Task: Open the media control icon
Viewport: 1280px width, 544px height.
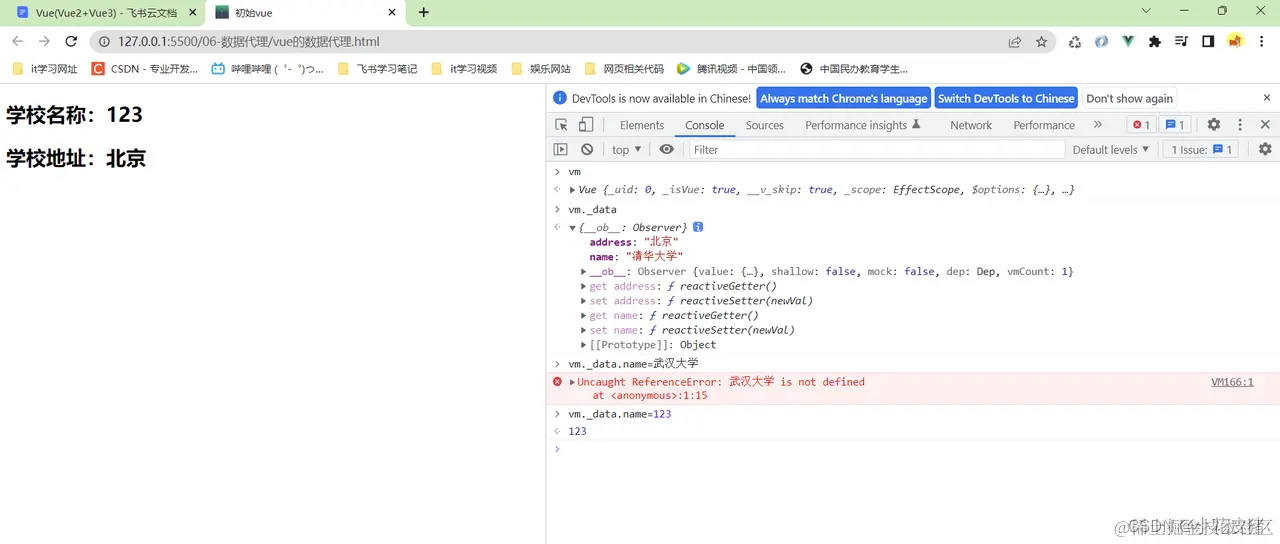Action: point(1182,42)
